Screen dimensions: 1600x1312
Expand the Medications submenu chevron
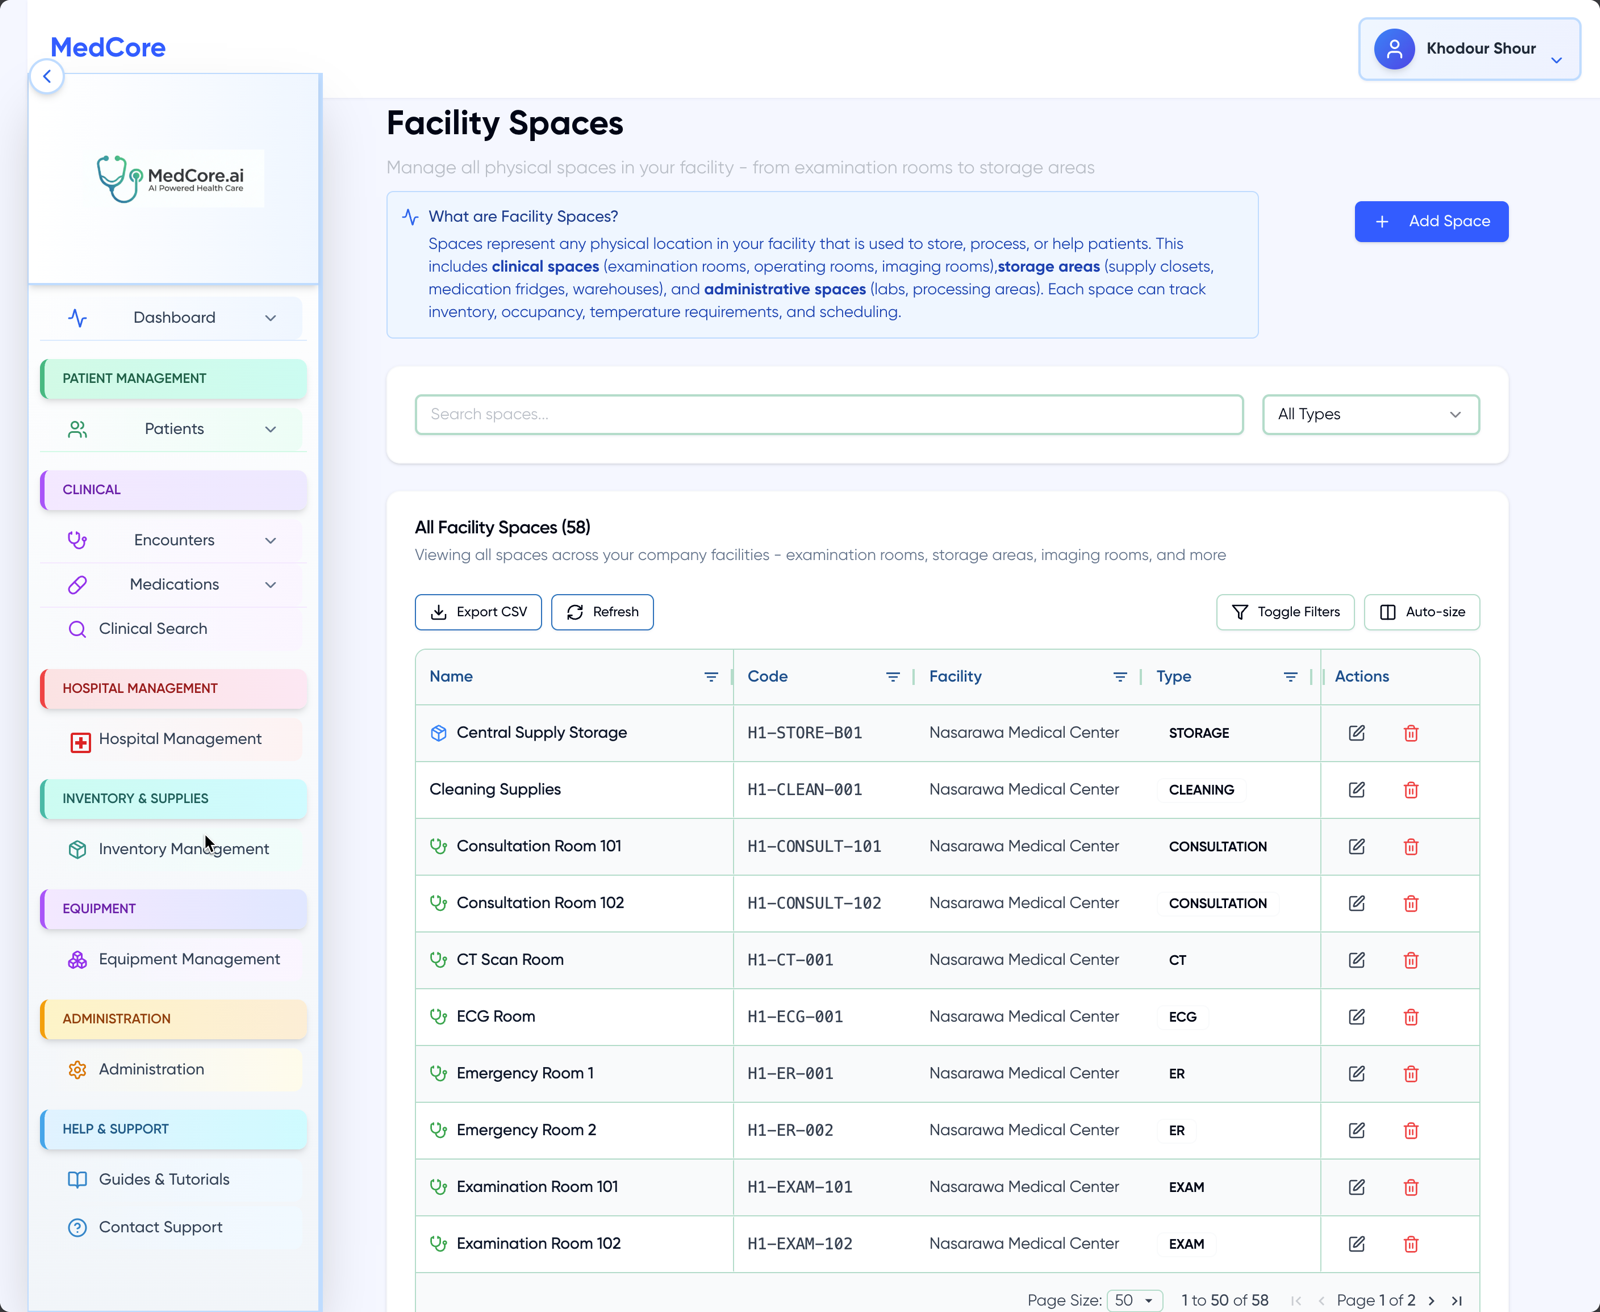270,584
